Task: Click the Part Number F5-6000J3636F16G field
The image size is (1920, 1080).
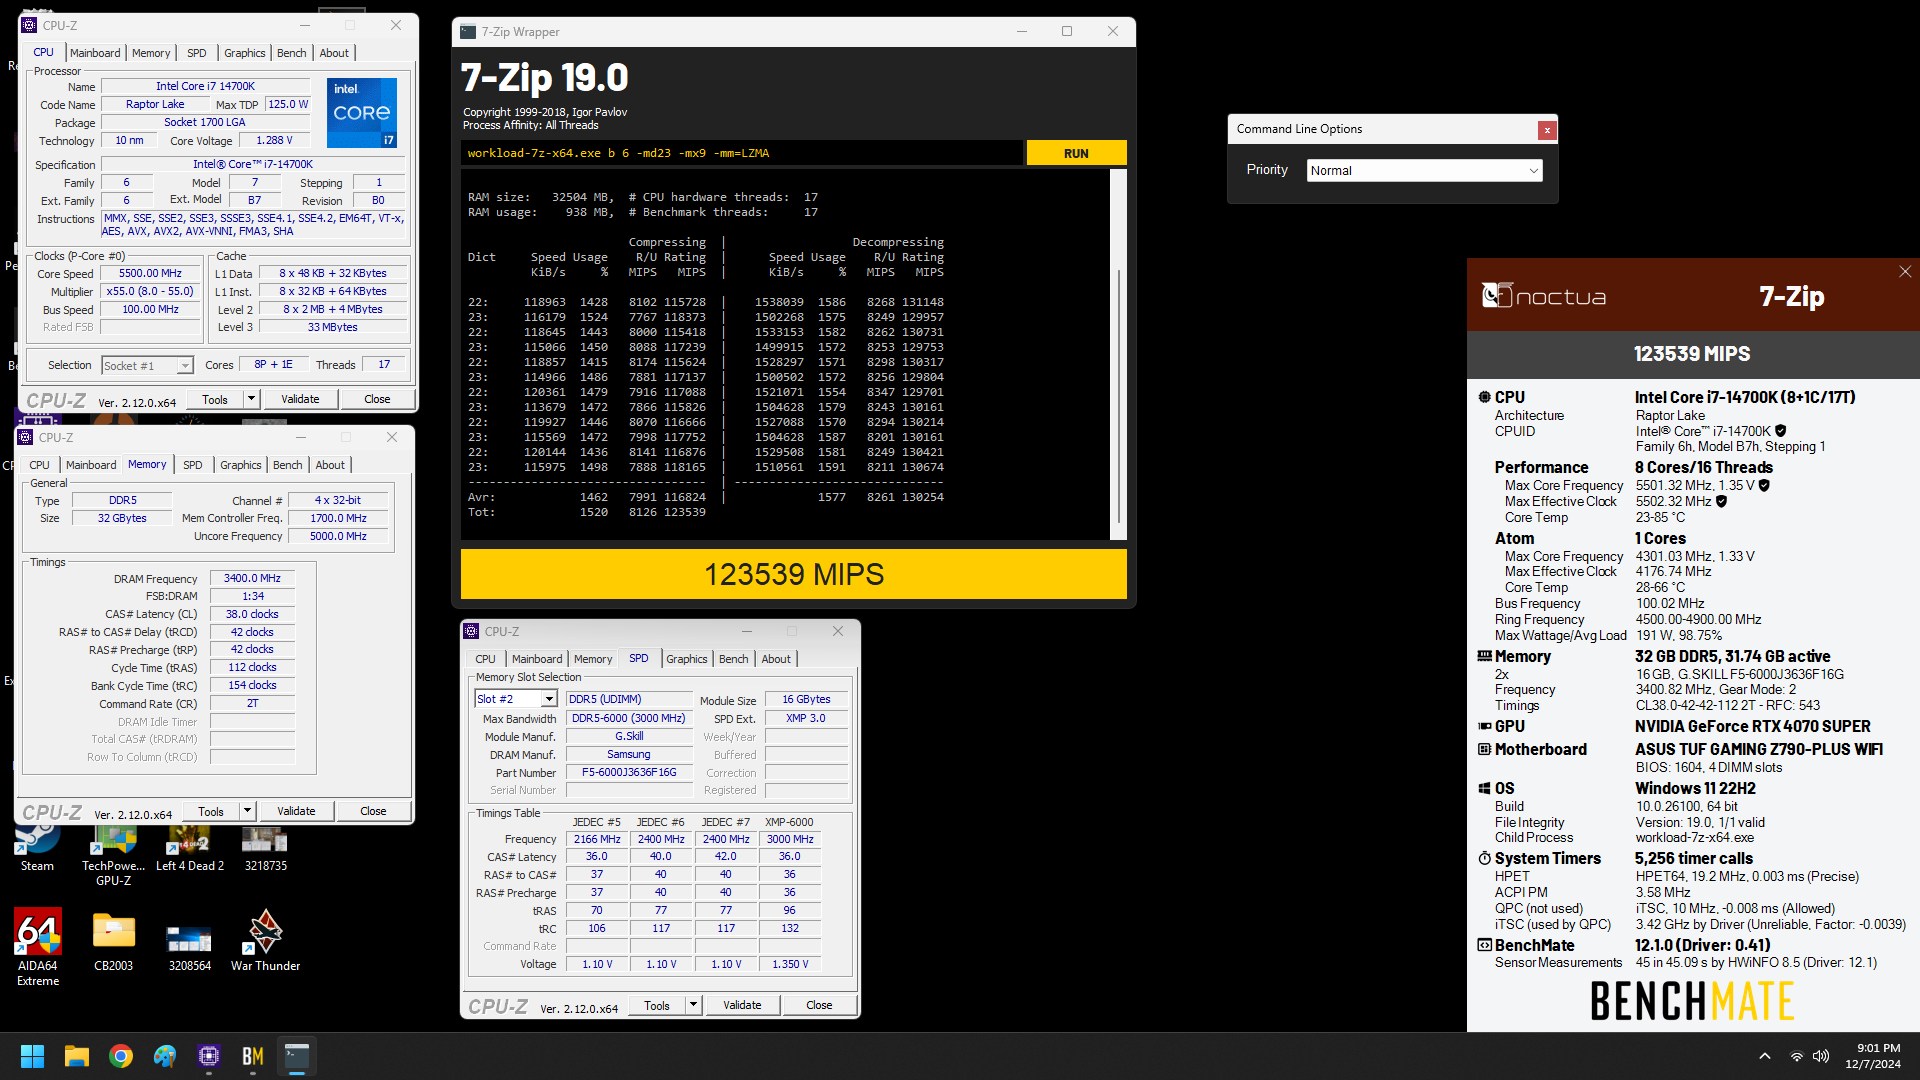Action: (629, 772)
